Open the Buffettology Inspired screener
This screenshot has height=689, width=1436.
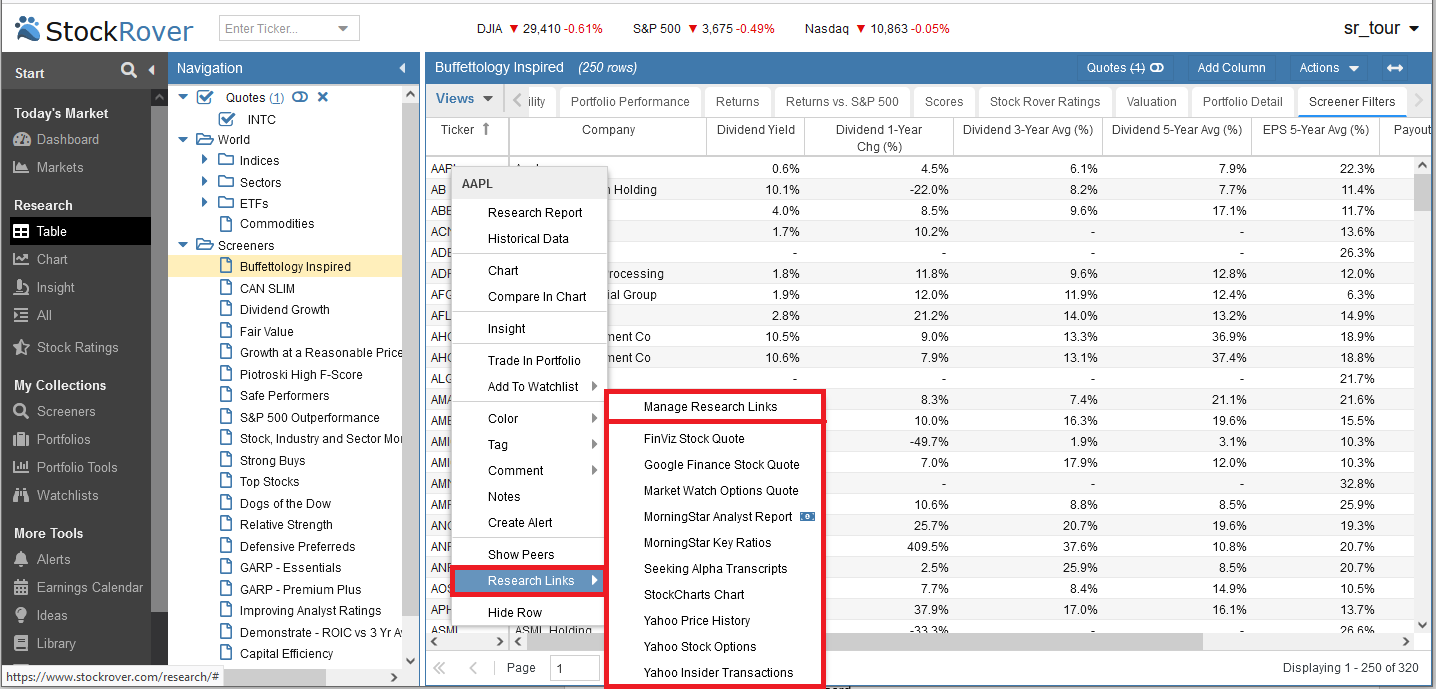point(295,267)
